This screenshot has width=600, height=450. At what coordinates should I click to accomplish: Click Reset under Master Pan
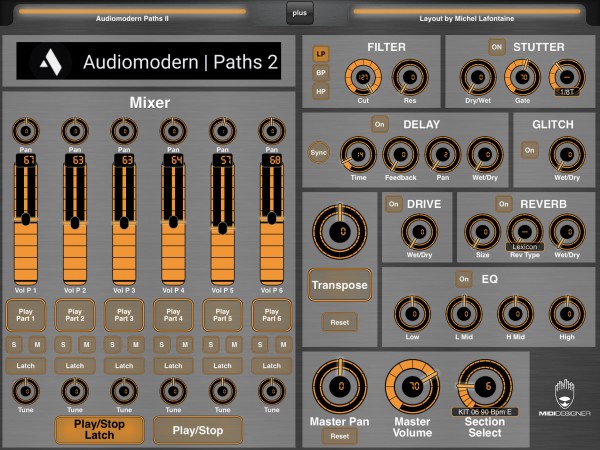[x=340, y=436]
